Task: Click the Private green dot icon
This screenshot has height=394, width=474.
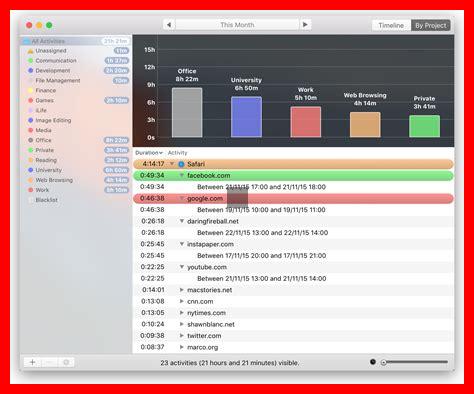Action: click(x=30, y=150)
